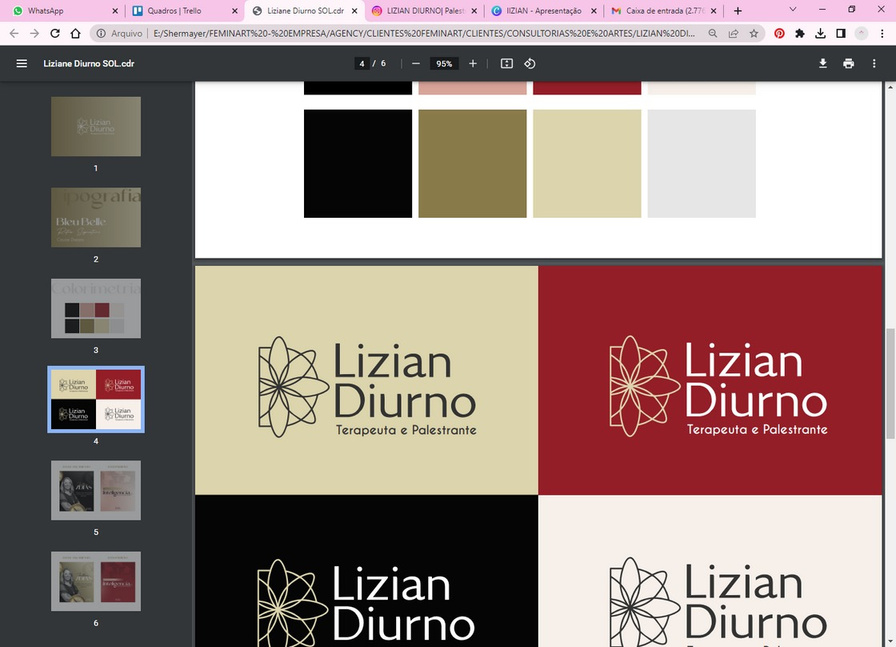Screen dimensions: 896x647
Task: Toggle the PDF sidebar menu button
Action: (21, 63)
